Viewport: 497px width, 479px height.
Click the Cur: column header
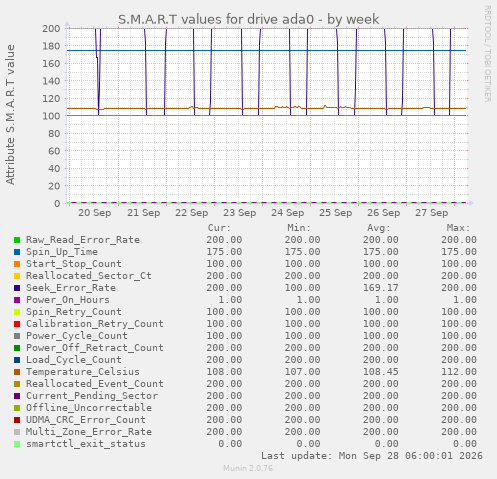pyautogui.click(x=219, y=228)
